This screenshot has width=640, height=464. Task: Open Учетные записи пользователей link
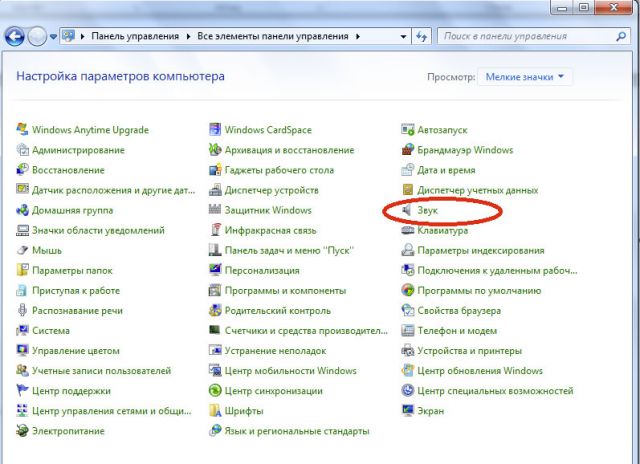point(102,371)
